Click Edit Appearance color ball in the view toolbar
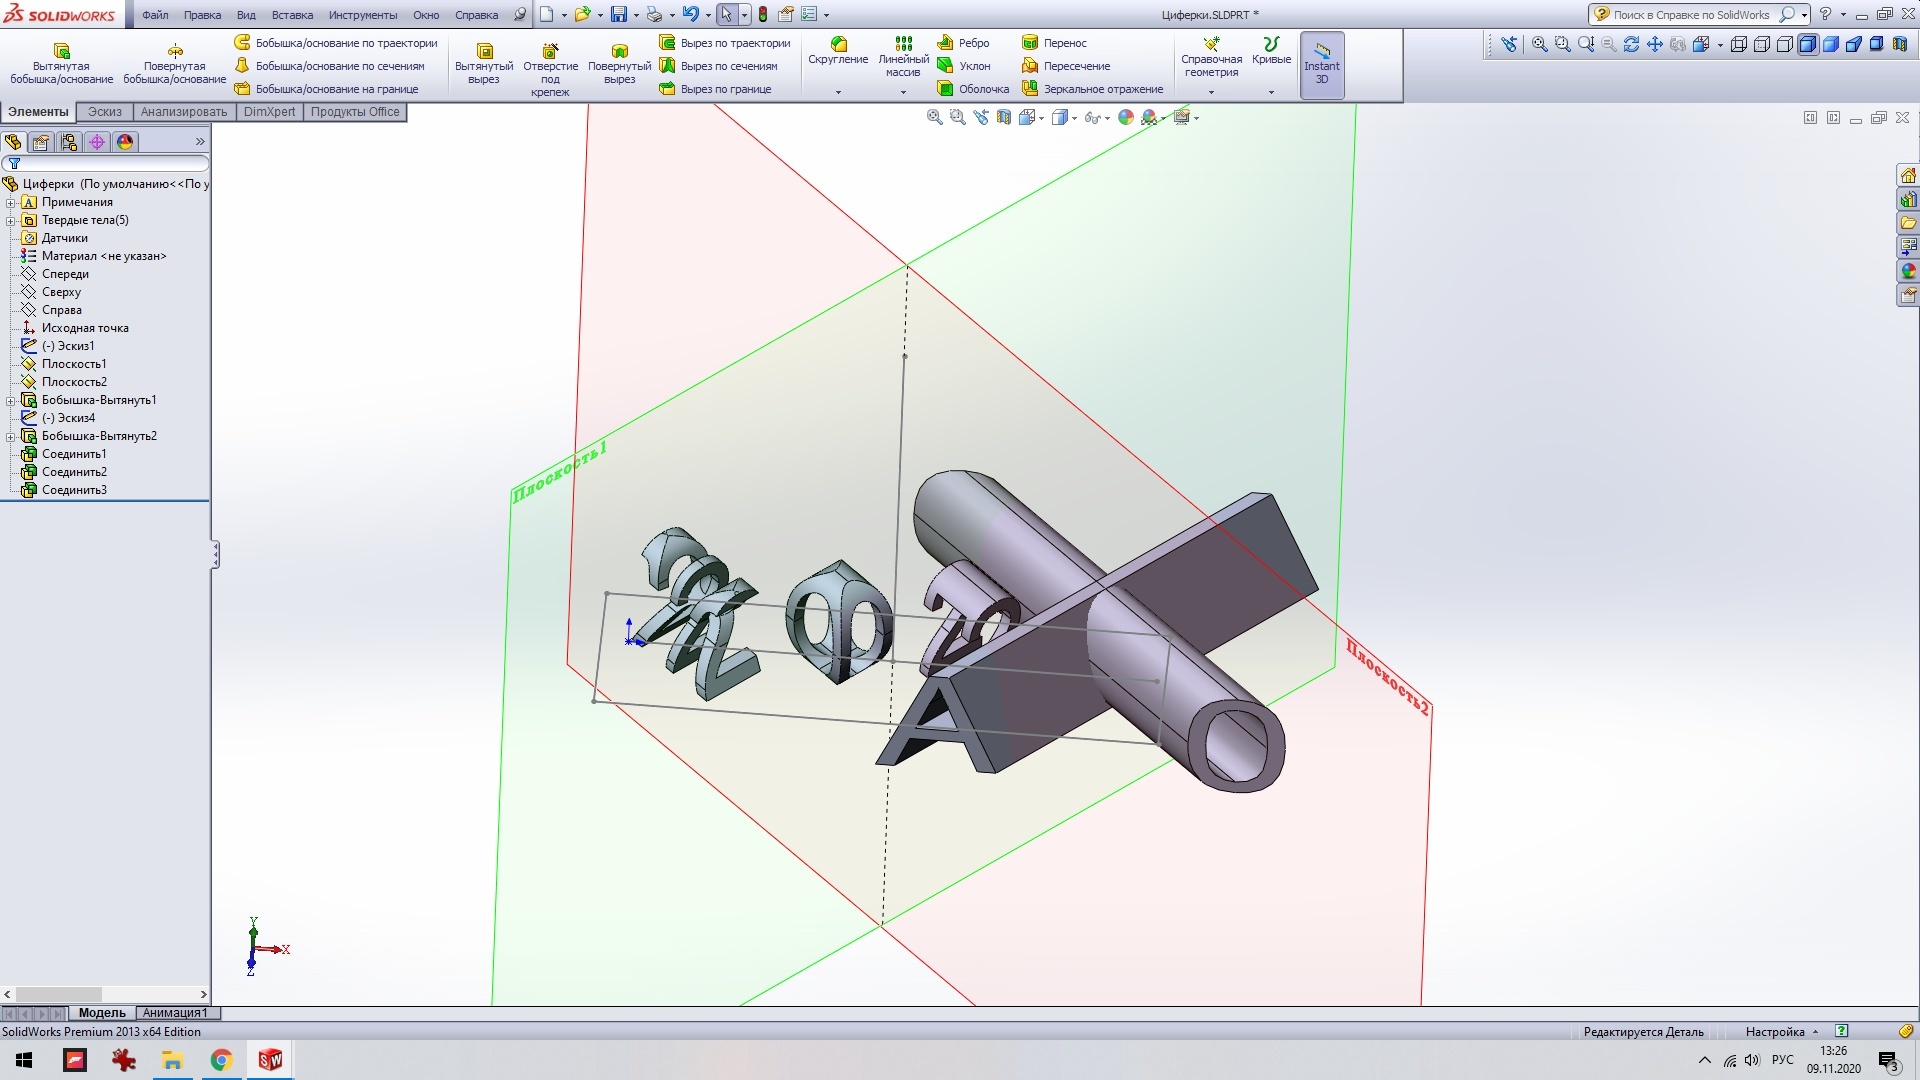 pyautogui.click(x=1126, y=117)
